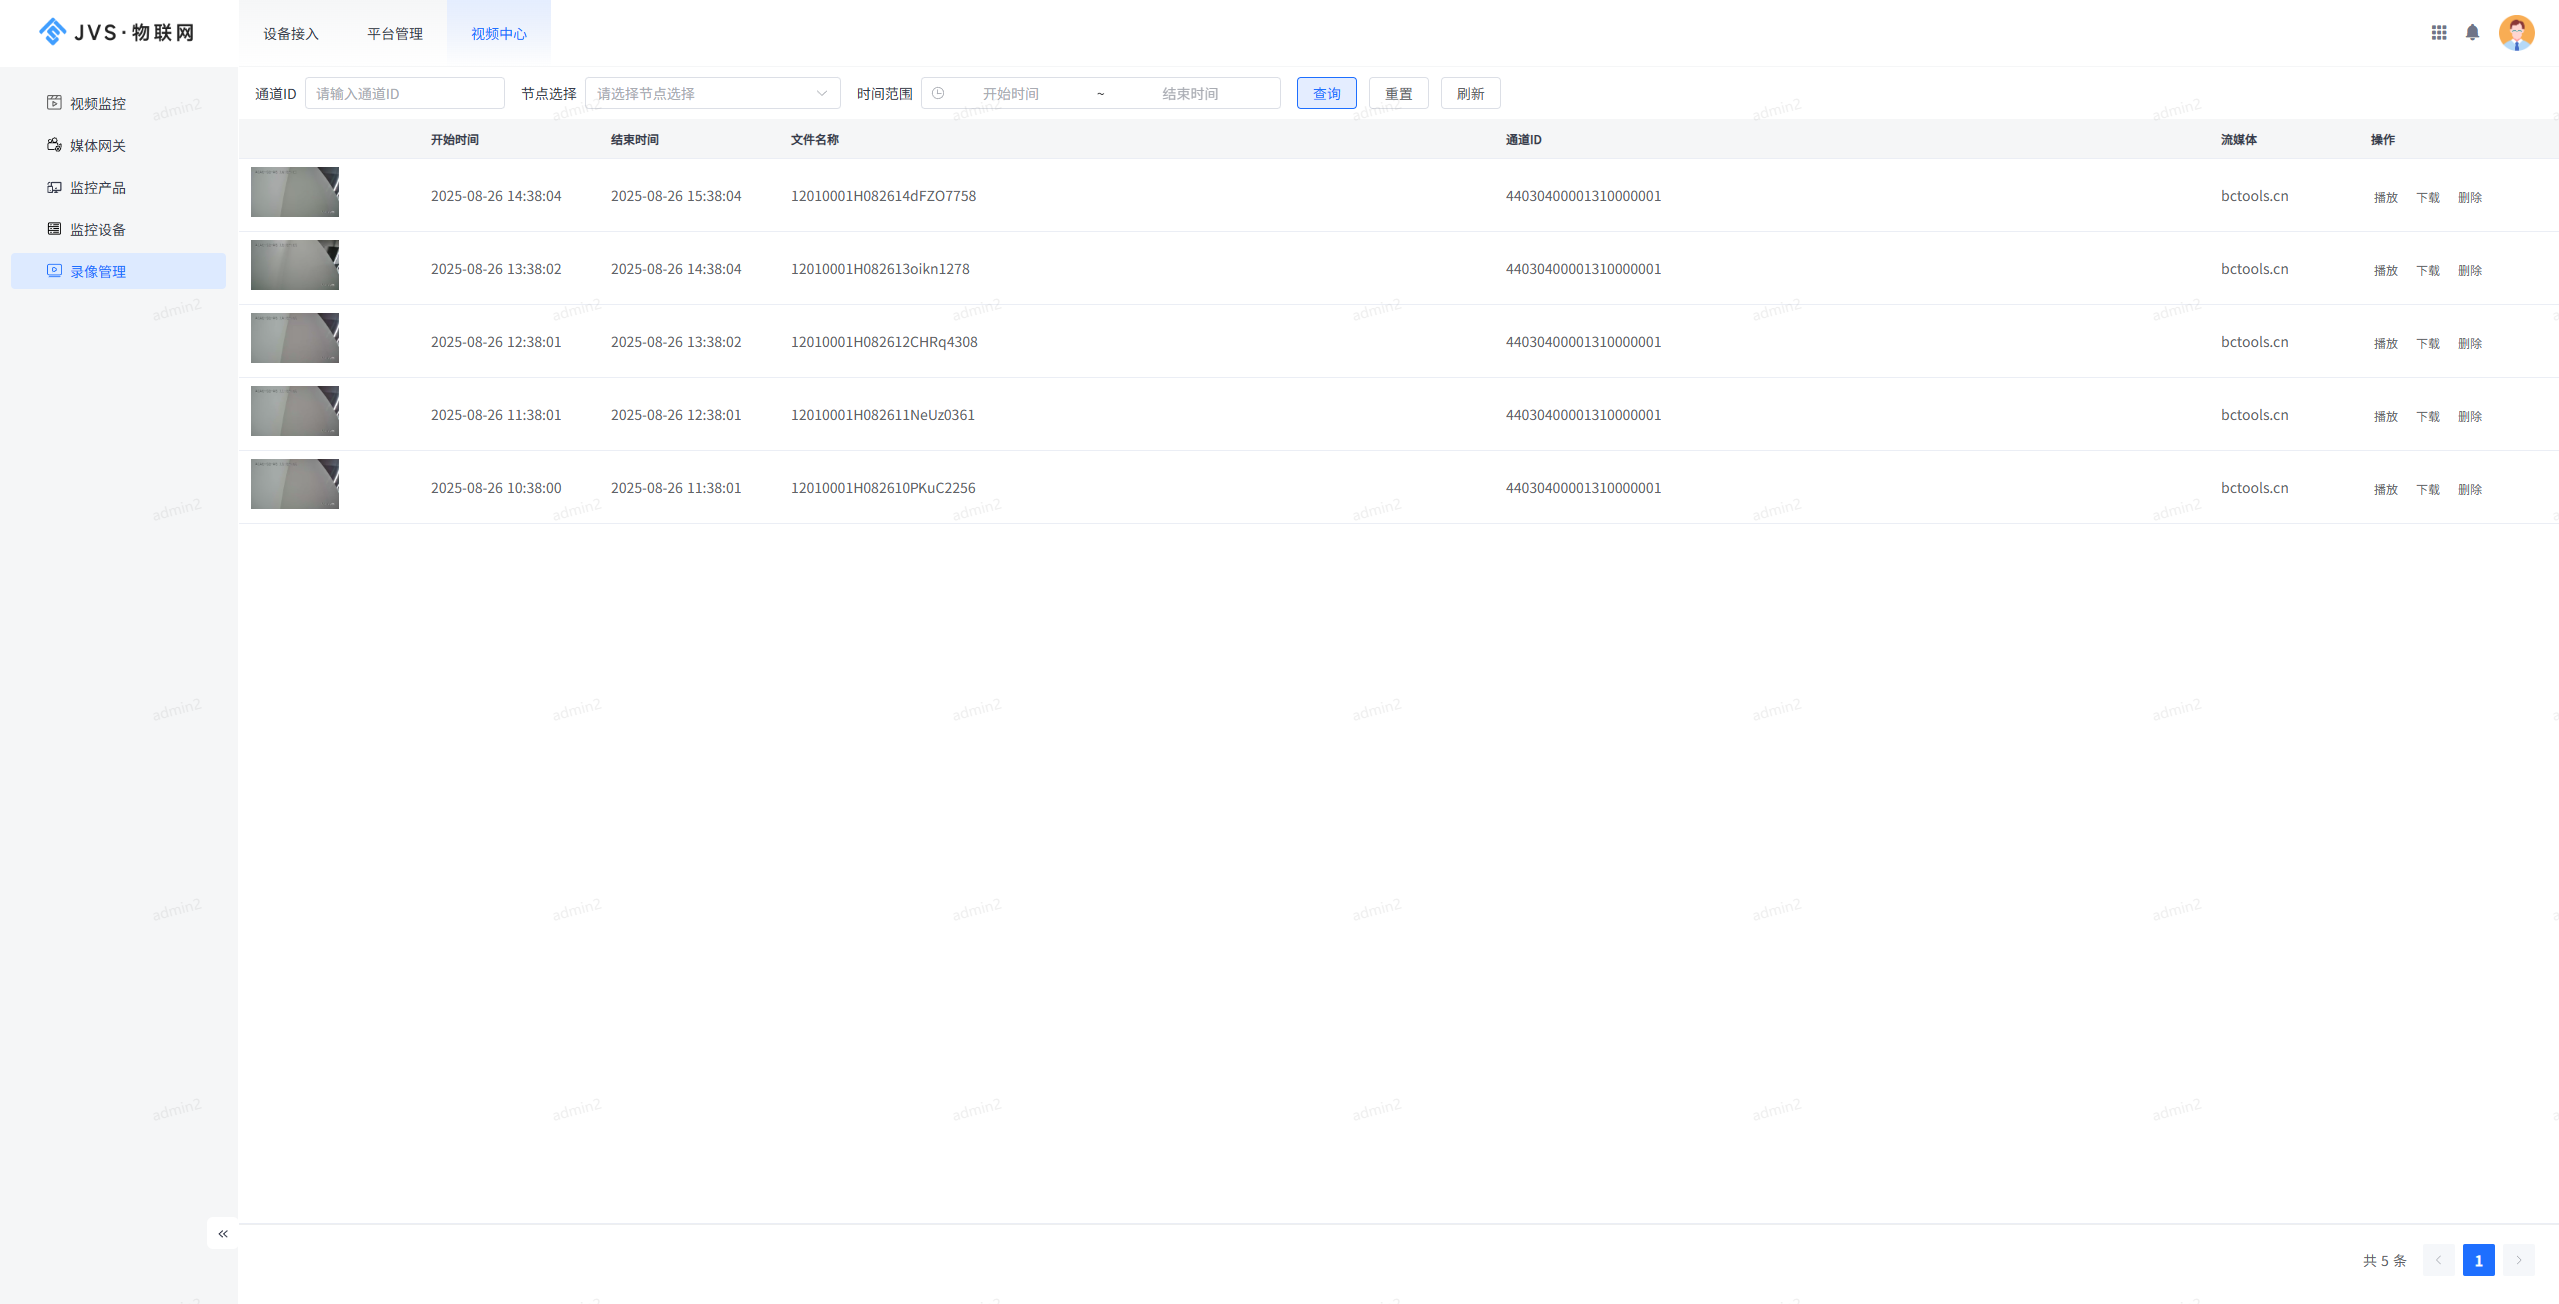
Task: Download recording 12010001H082611NeUz0361
Action: point(2427,416)
